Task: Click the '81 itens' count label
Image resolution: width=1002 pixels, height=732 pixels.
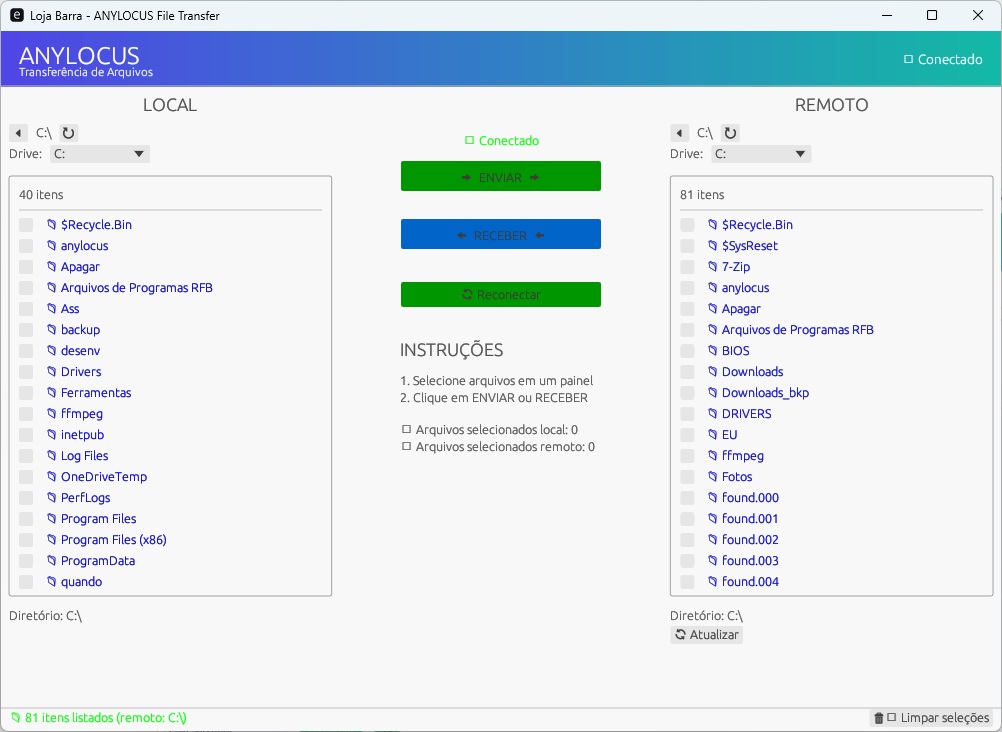Action: [x=702, y=195]
